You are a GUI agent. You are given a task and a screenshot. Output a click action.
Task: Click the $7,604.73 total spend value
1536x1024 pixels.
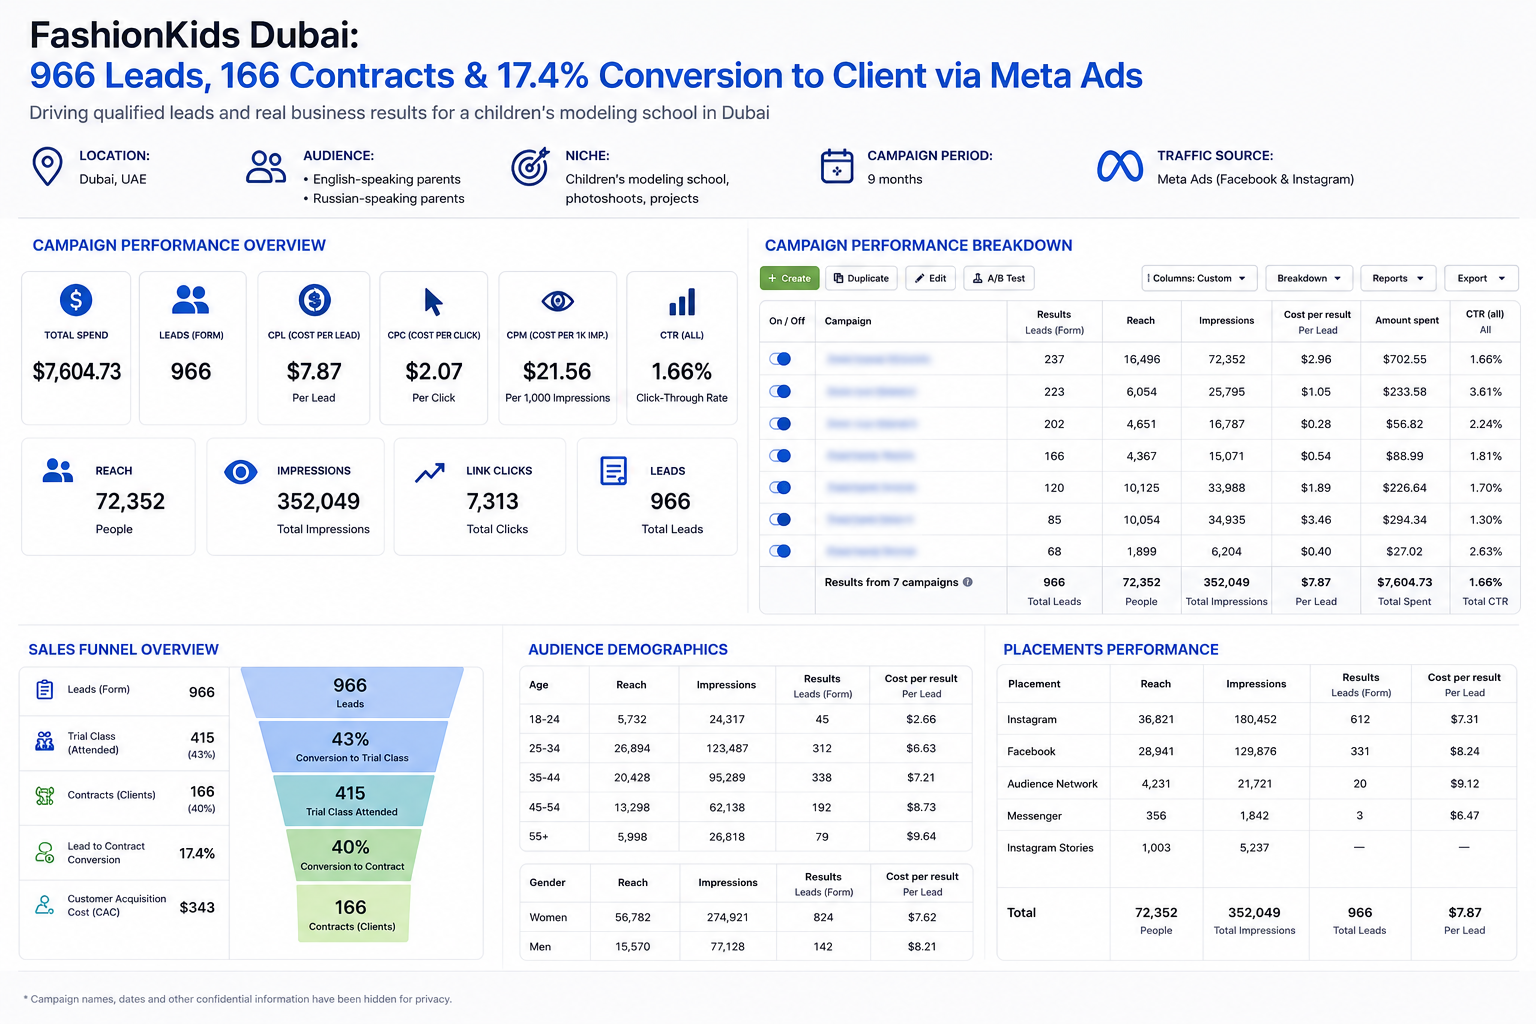[x=77, y=372]
